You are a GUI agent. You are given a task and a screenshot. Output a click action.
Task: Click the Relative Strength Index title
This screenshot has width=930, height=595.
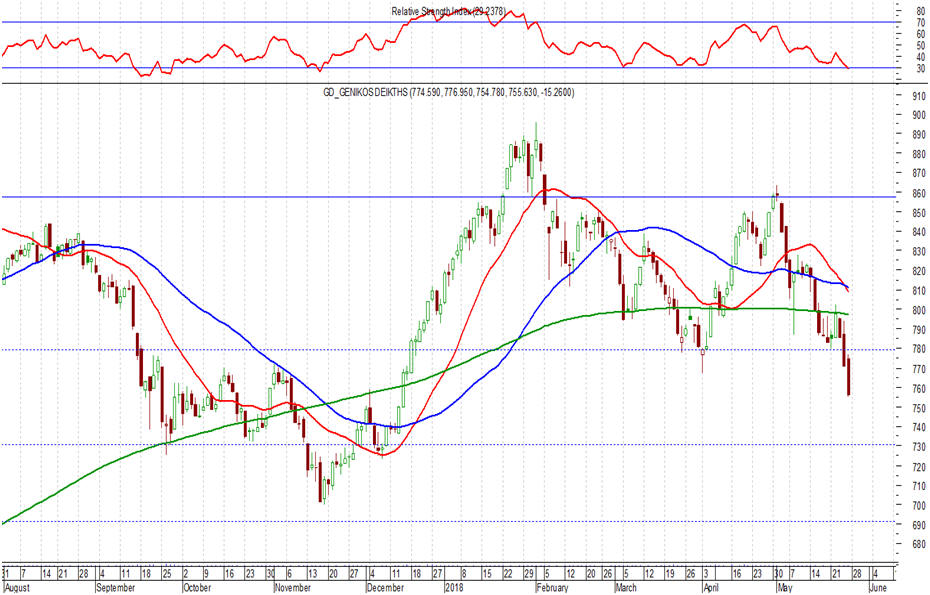448,11
